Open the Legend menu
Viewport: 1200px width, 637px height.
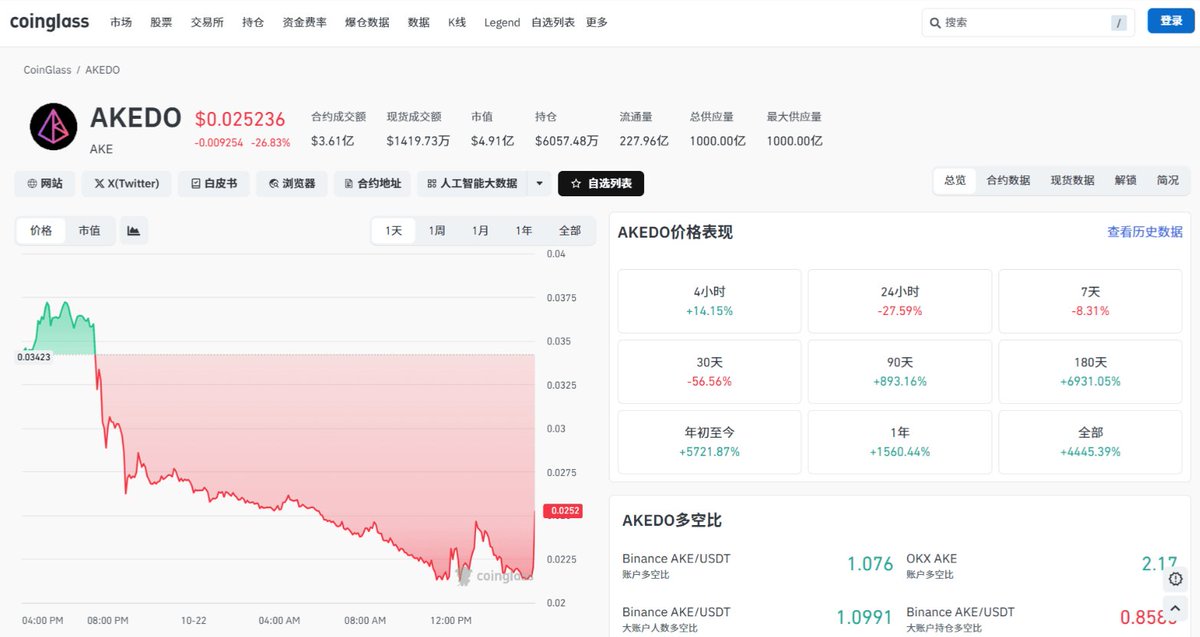click(x=502, y=22)
